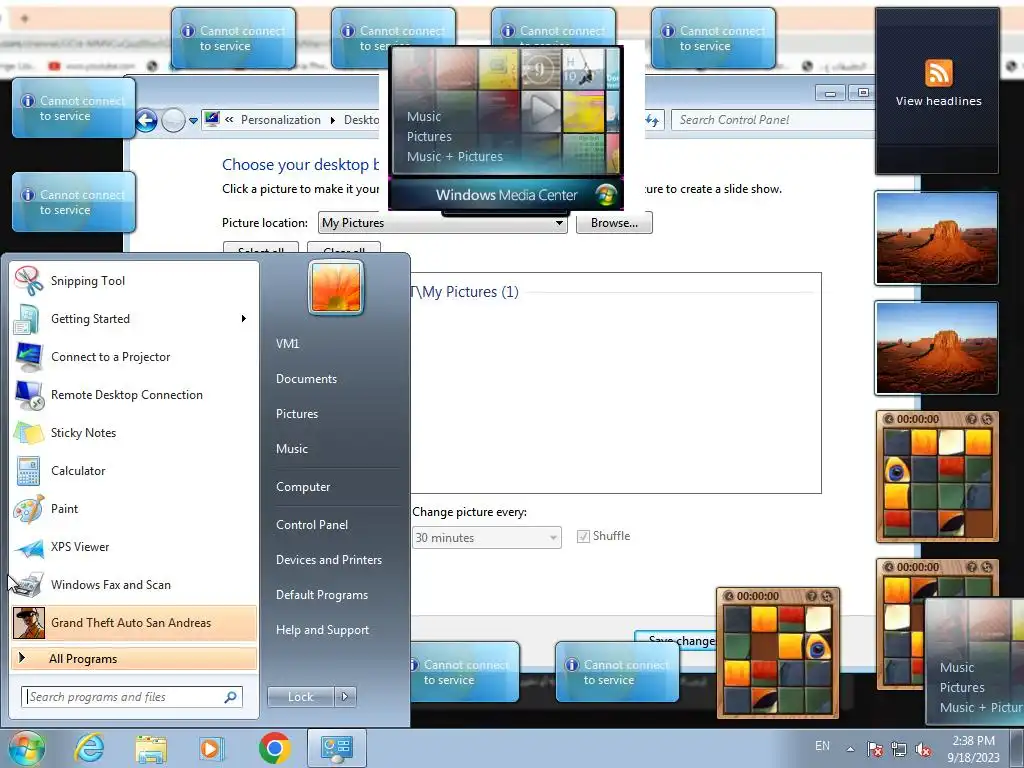Click the user account picture
This screenshot has width=1024, height=768.
coord(336,287)
